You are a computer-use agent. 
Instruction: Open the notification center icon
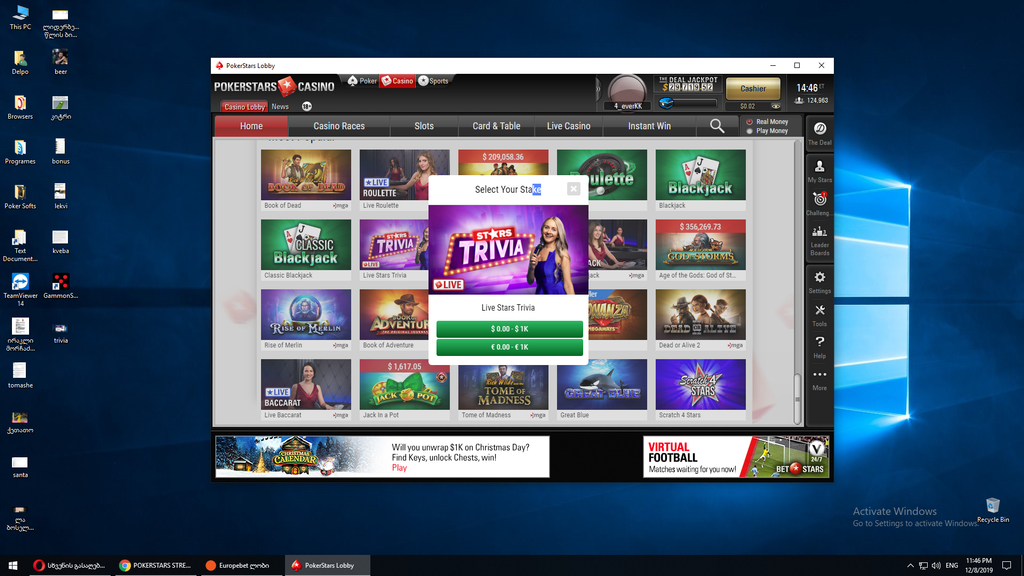point(1006,566)
